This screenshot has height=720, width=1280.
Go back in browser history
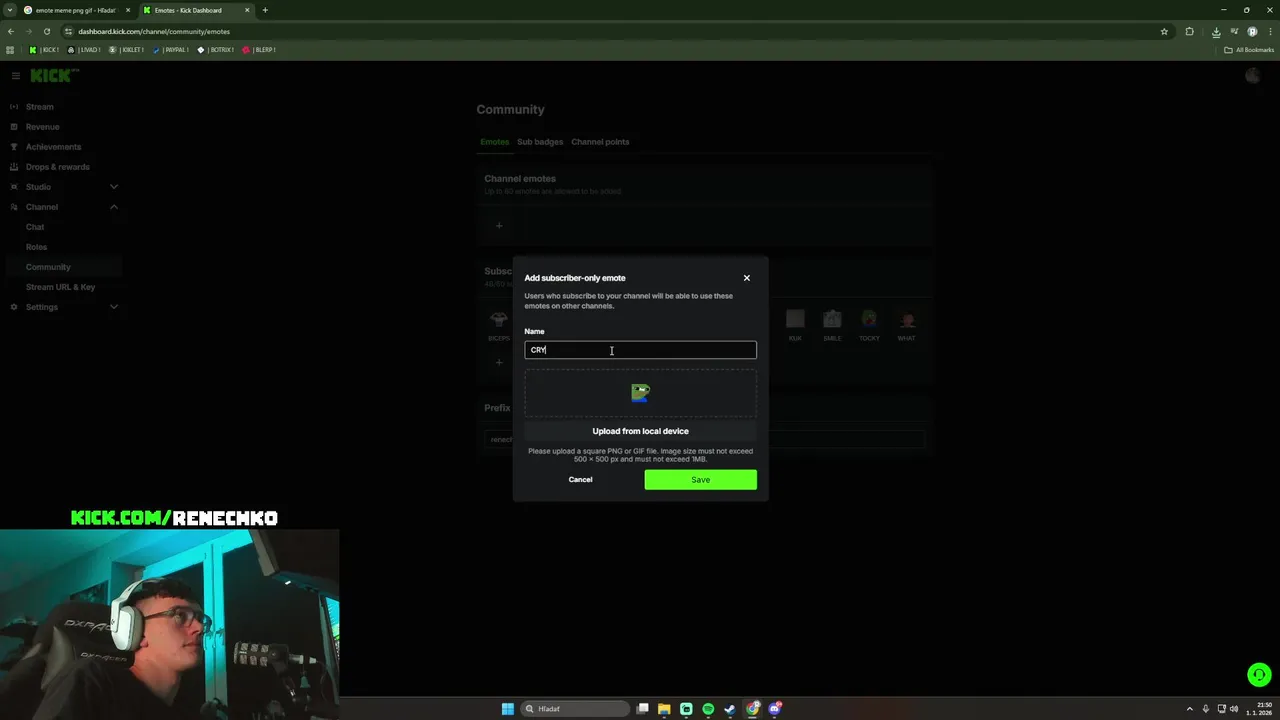point(11,31)
